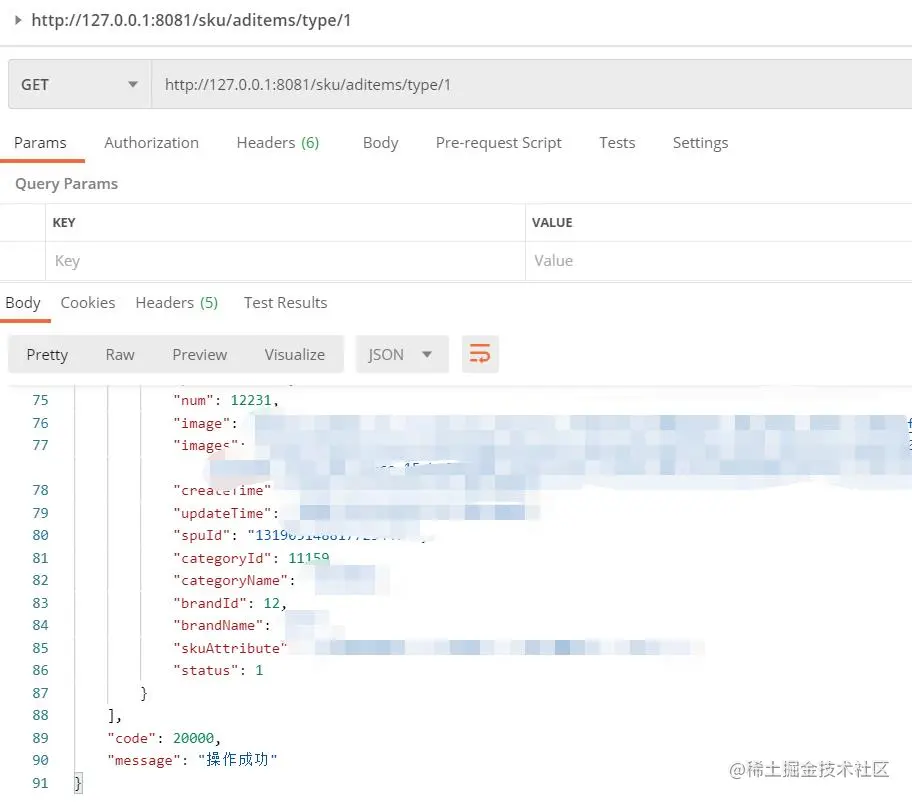Switch to Preview response view
Screen dimensions: 912x802
(200, 354)
